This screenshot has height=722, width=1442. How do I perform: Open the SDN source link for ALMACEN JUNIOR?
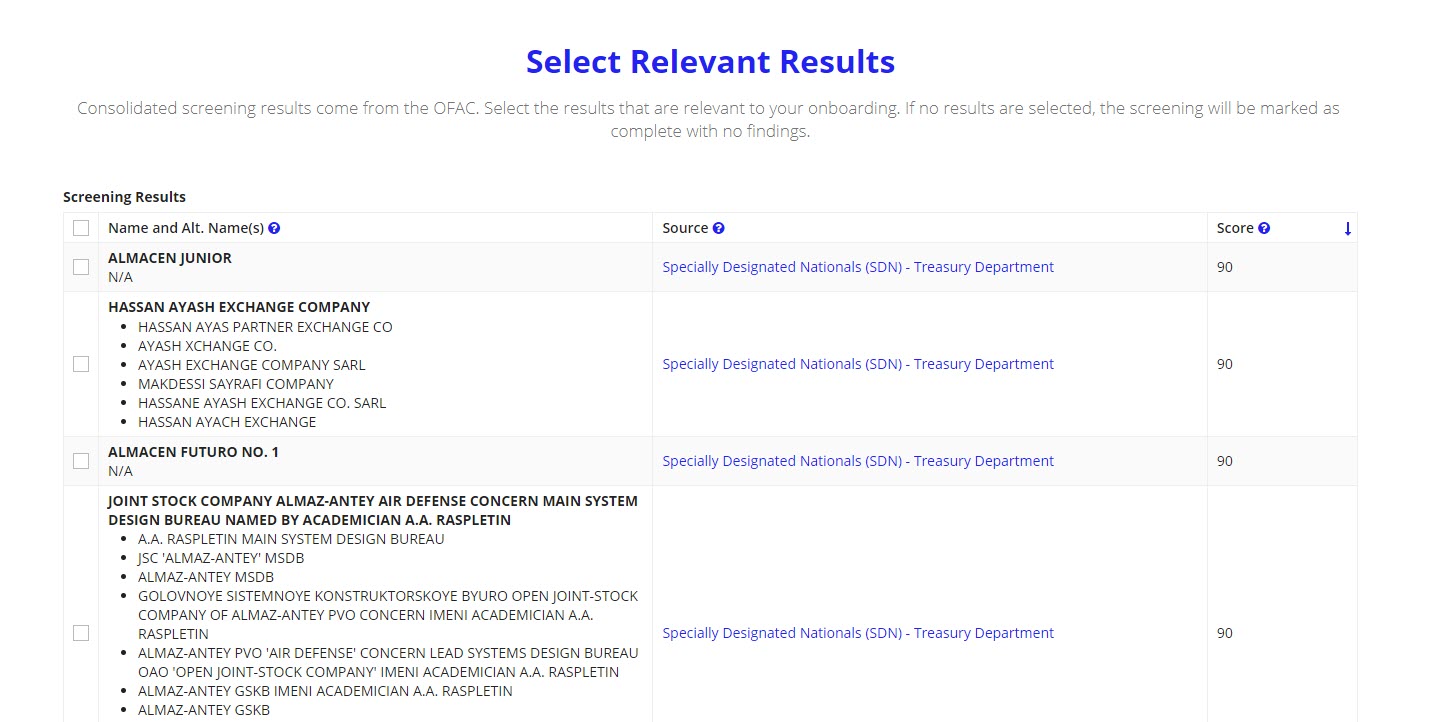click(x=857, y=266)
